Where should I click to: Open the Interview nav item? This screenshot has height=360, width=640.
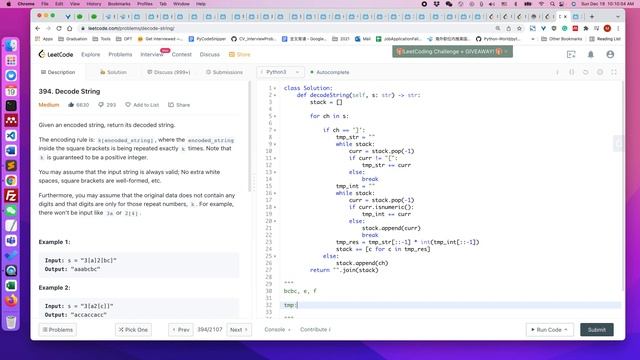coord(152,54)
